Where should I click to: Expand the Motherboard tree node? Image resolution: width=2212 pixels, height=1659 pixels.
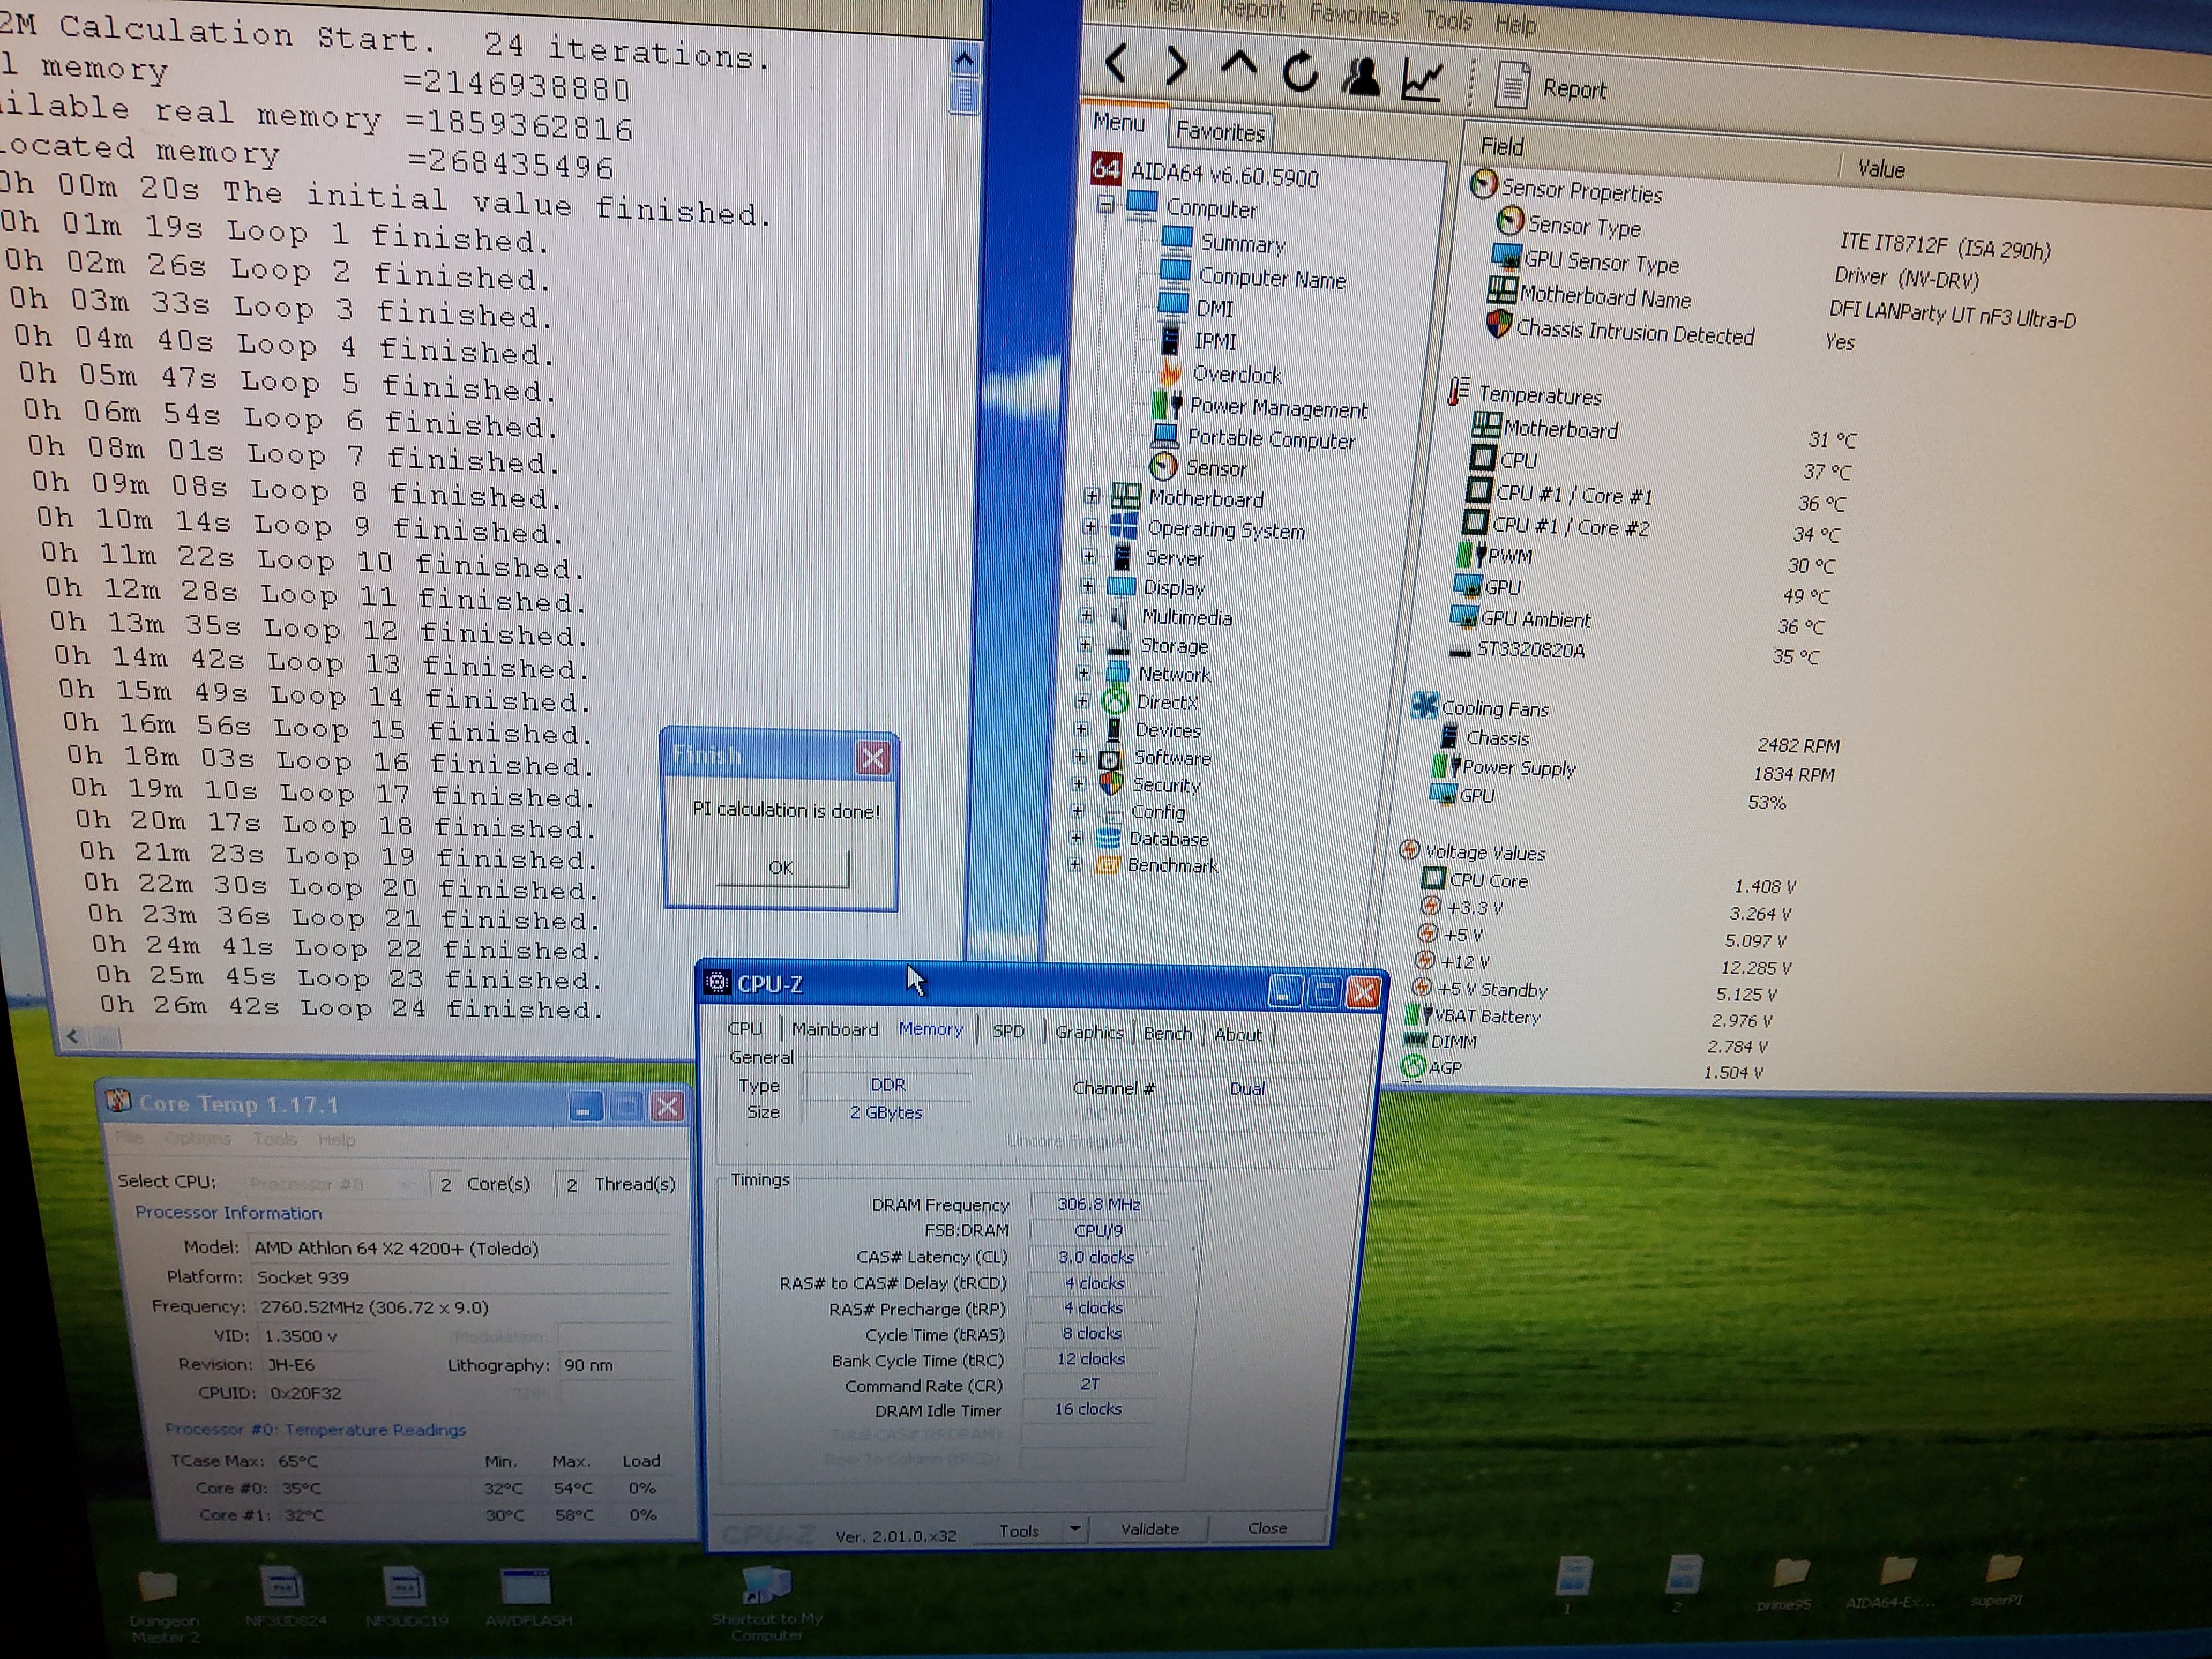tap(1092, 495)
